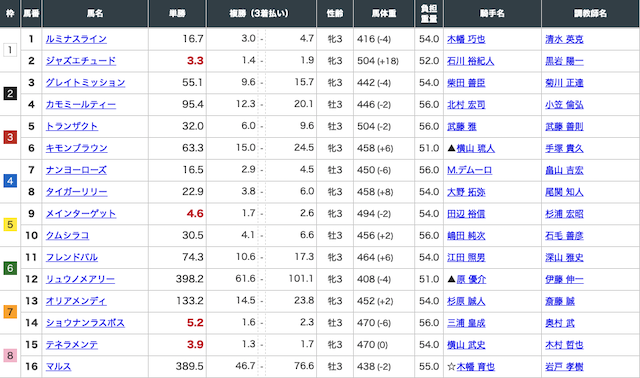Screen dimensions: 640x378
Task: Open jockey 江田 照男 profile
Action: (466, 258)
